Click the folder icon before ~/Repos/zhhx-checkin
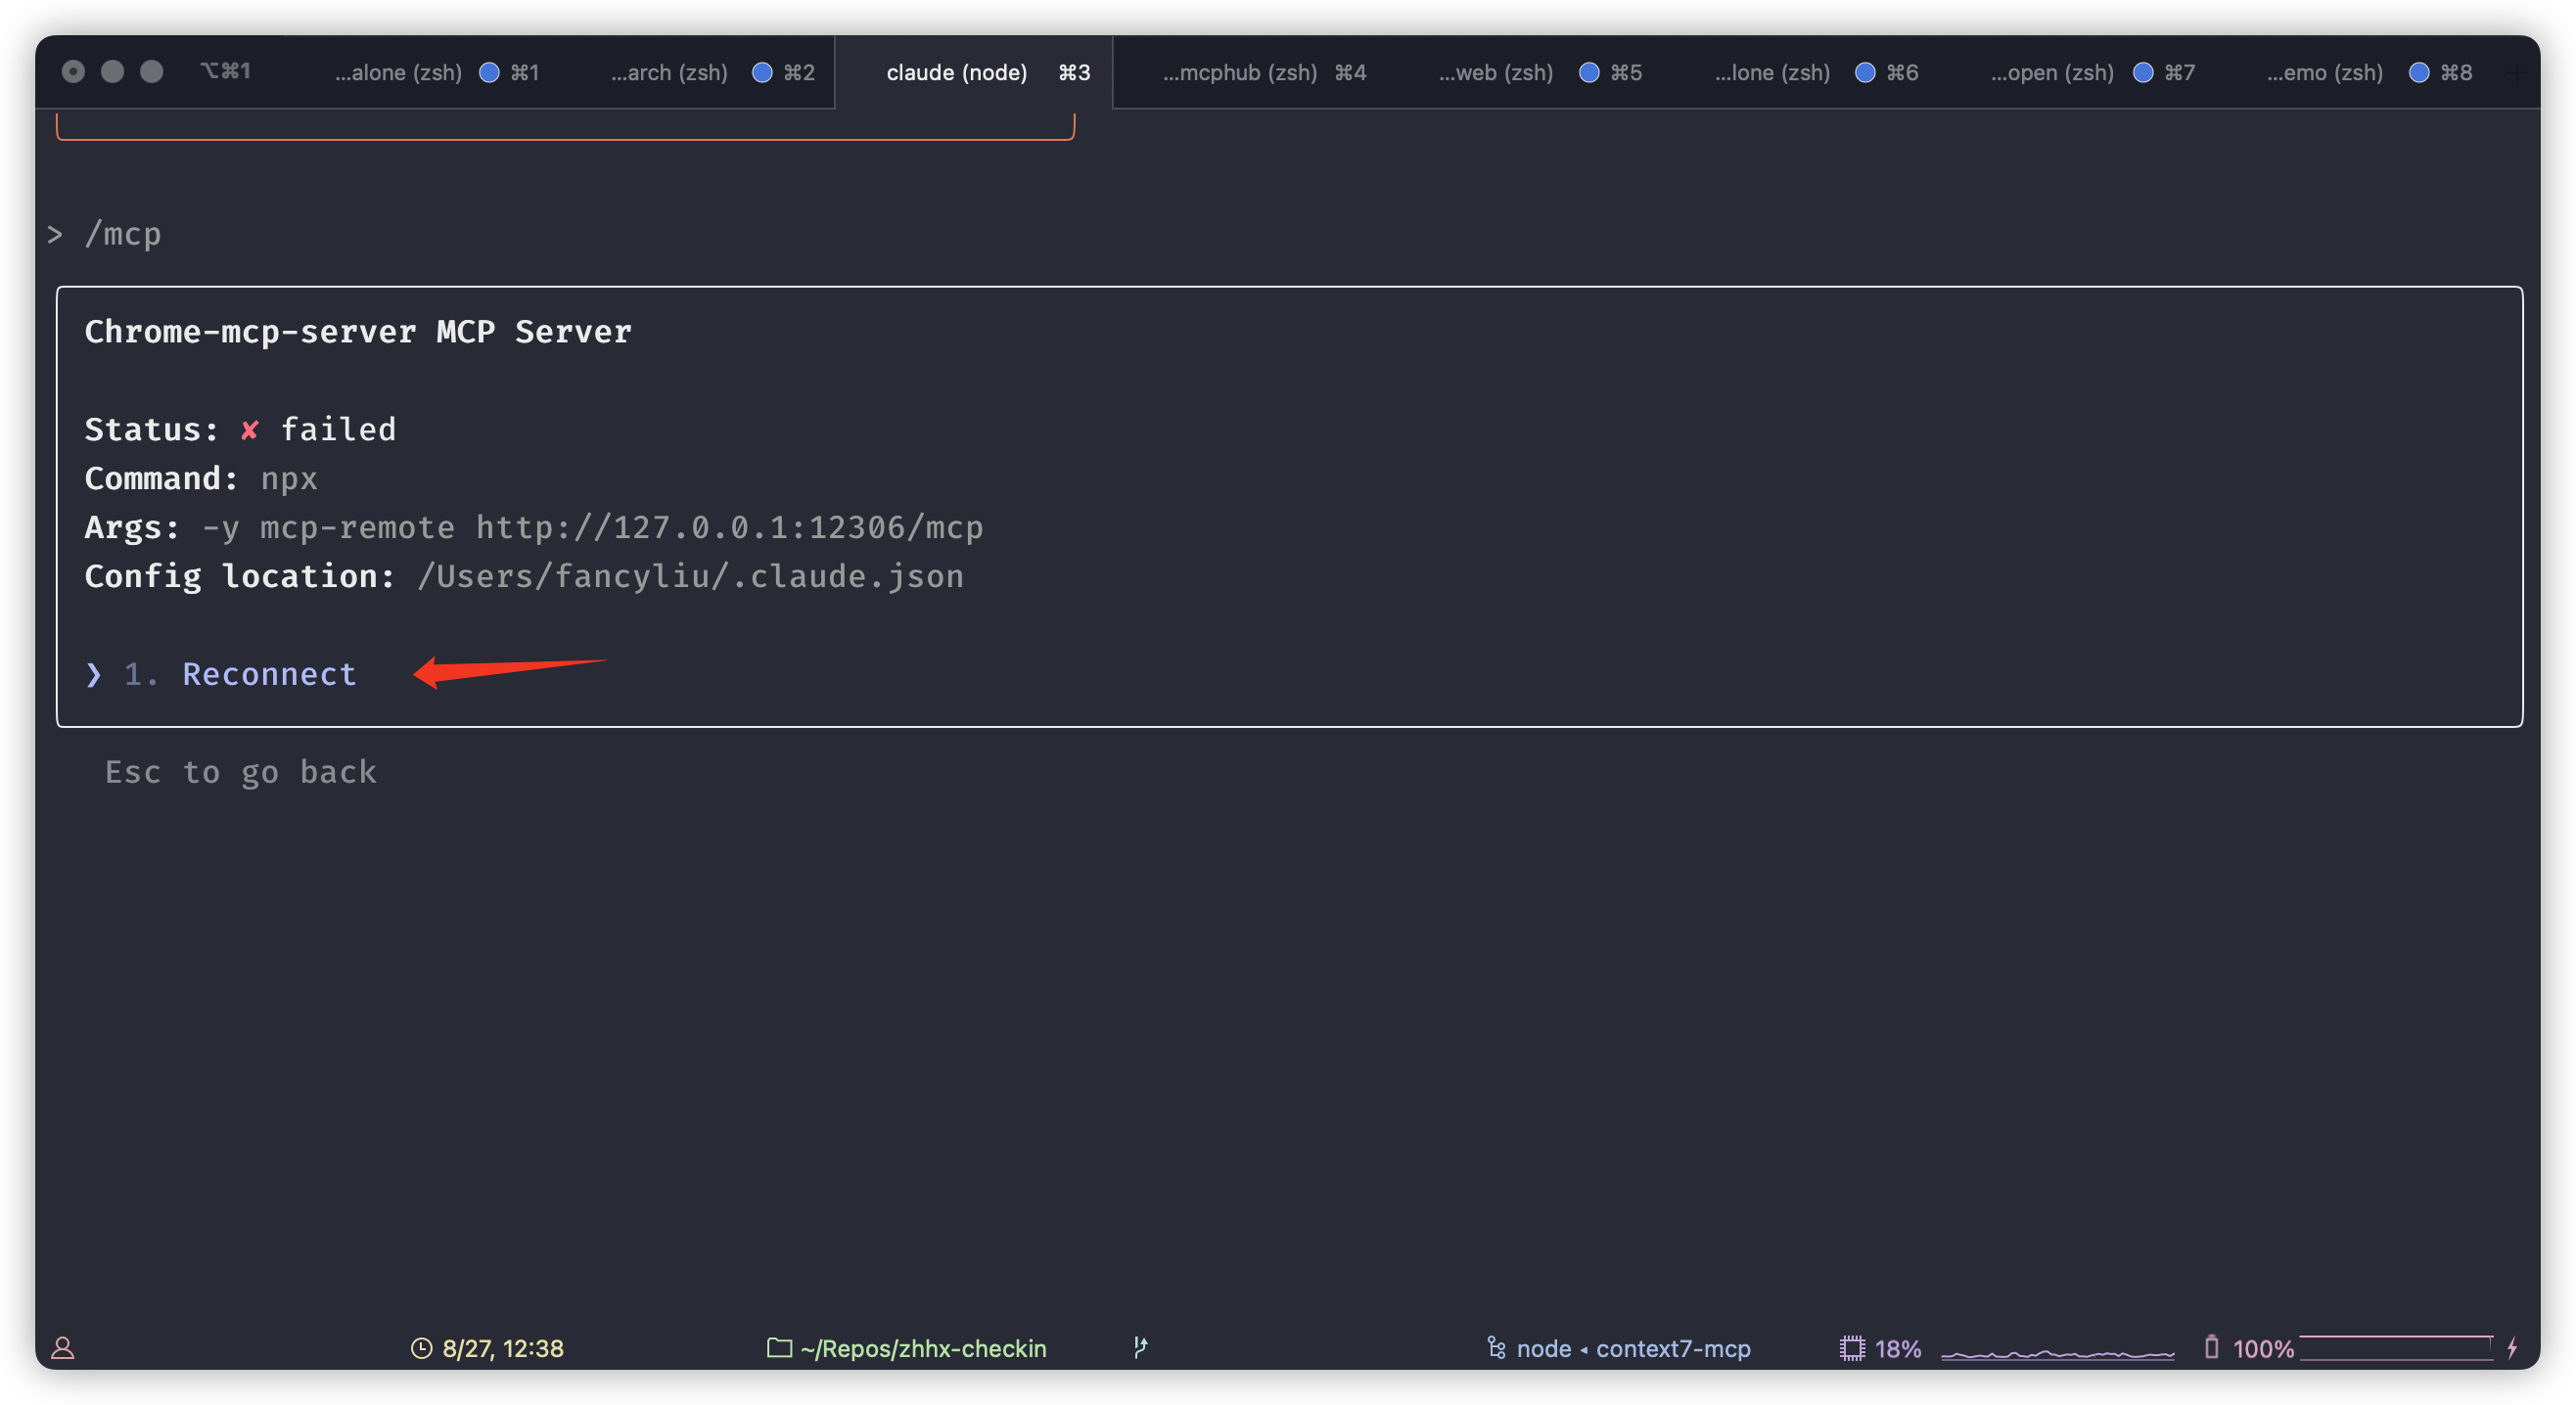Image resolution: width=2576 pixels, height=1405 pixels. click(779, 1347)
